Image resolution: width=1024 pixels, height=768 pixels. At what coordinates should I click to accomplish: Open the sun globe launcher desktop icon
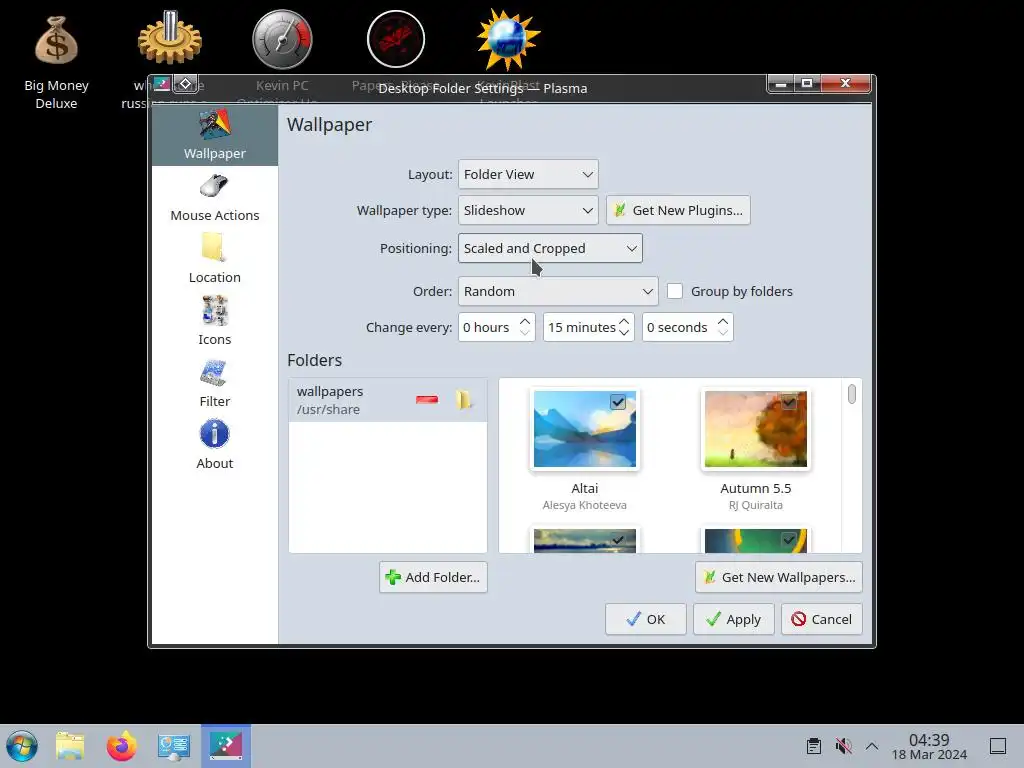(508, 39)
